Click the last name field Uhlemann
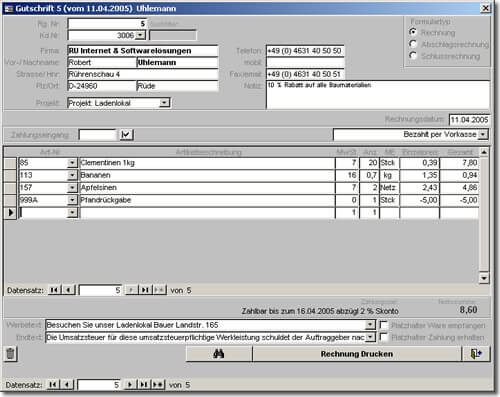 [x=177, y=62]
